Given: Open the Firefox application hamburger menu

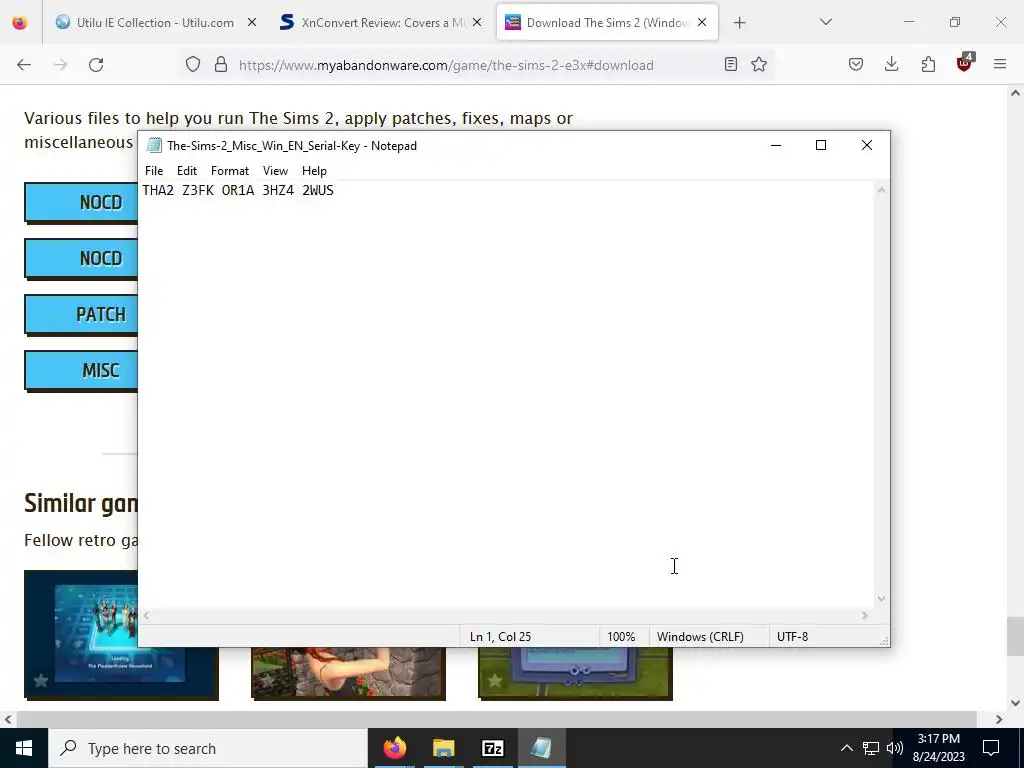Looking at the screenshot, I should point(1000,64).
